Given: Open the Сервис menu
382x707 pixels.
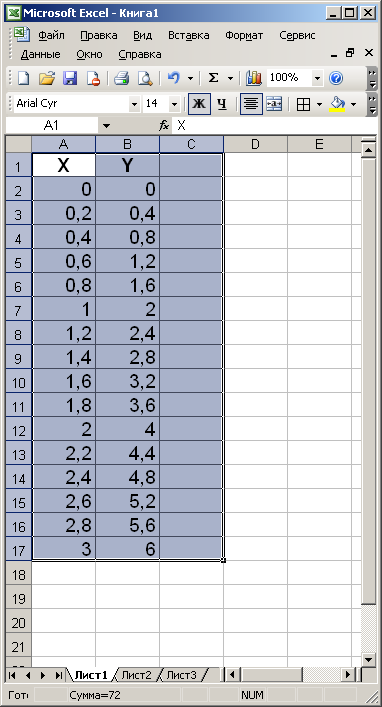Looking at the screenshot, I should 297,35.
